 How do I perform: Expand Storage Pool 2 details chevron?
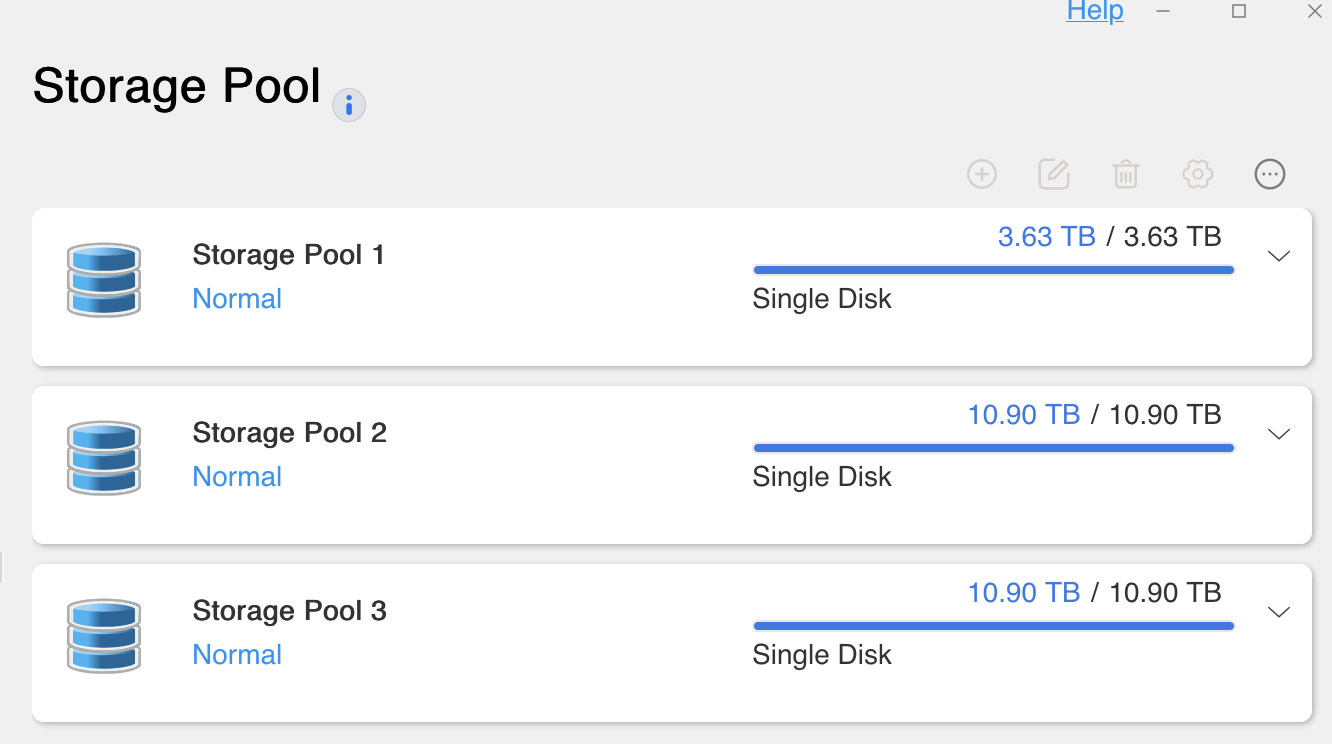[x=1279, y=434]
